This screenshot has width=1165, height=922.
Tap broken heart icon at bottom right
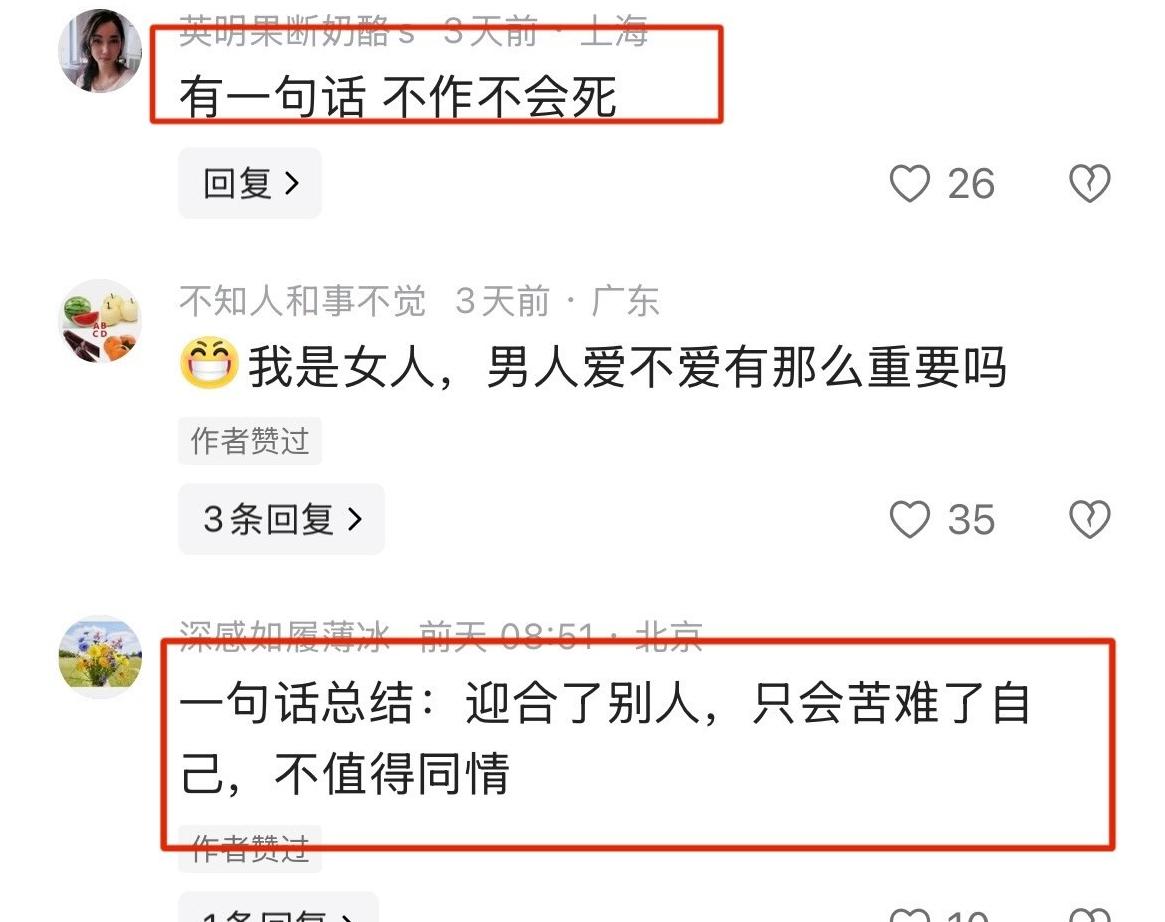[1089, 915]
